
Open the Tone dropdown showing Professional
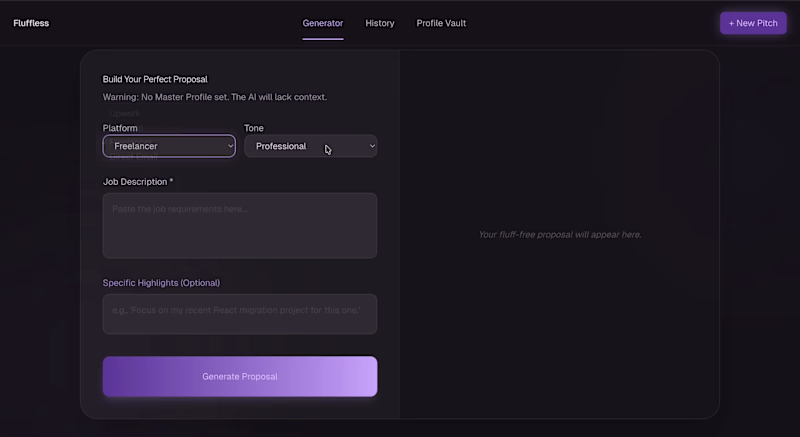click(x=310, y=146)
